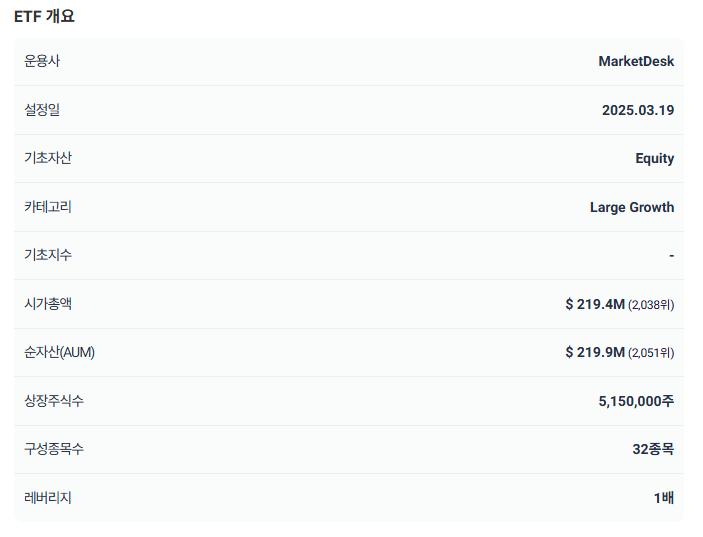Select the MarketDesk manager value
Image resolution: width=703 pixels, height=537 pixels.
[636, 61]
